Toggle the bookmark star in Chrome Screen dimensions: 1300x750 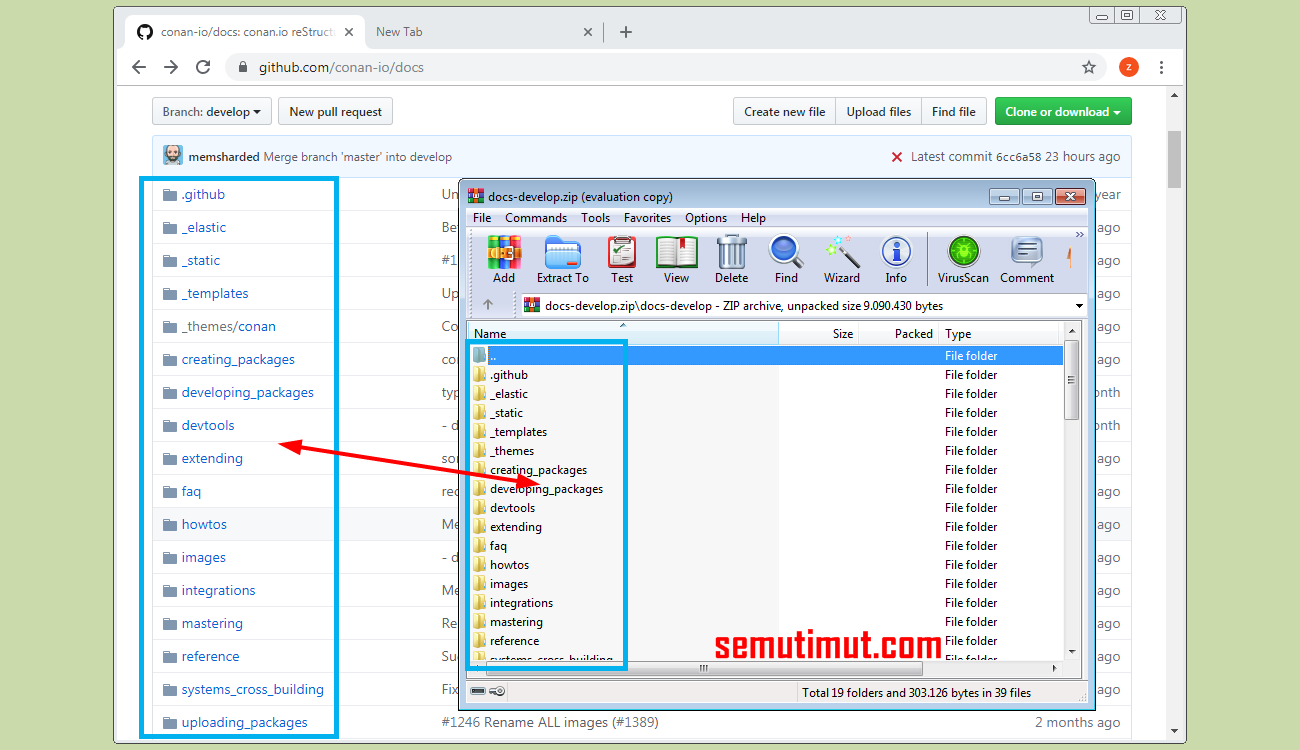click(1088, 67)
